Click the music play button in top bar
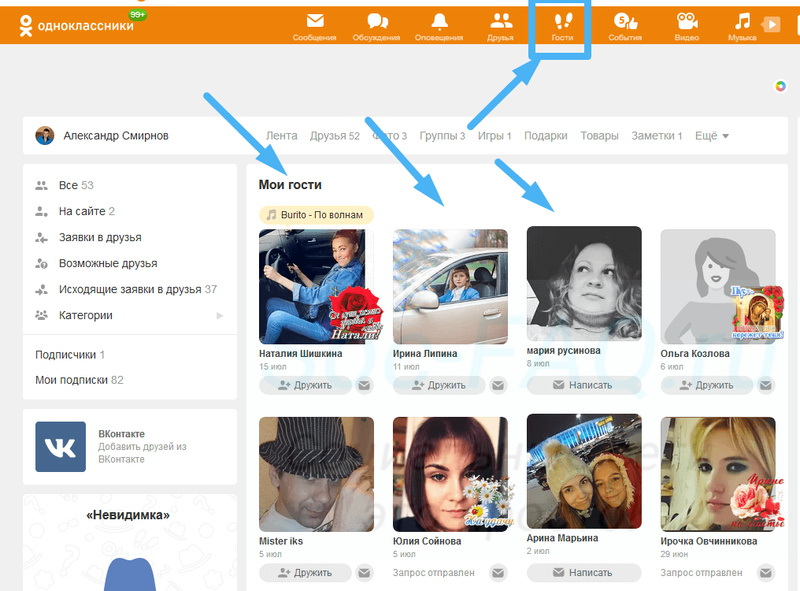 tap(771, 24)
